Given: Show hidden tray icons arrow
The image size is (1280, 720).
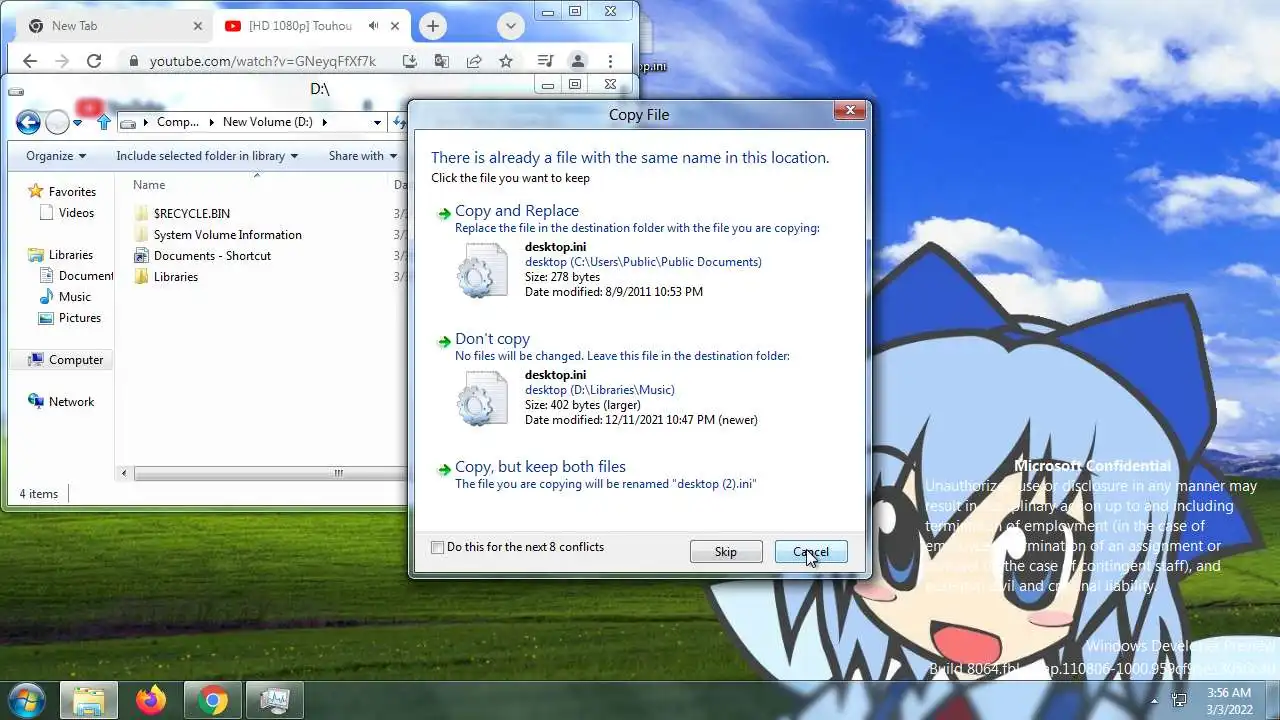Looking at the screenshot, I should [x=1154, y=700].
